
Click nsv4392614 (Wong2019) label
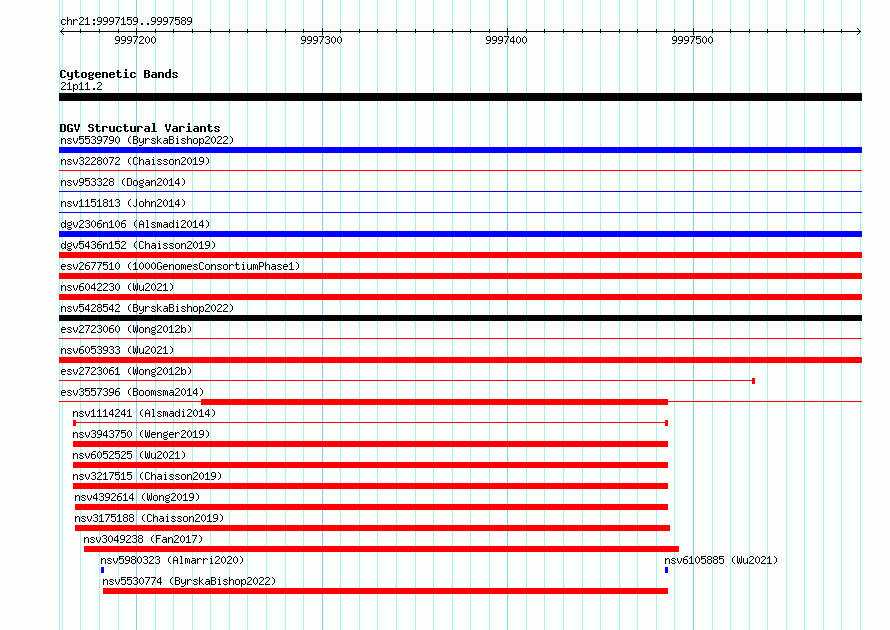(x=137, y=497)
